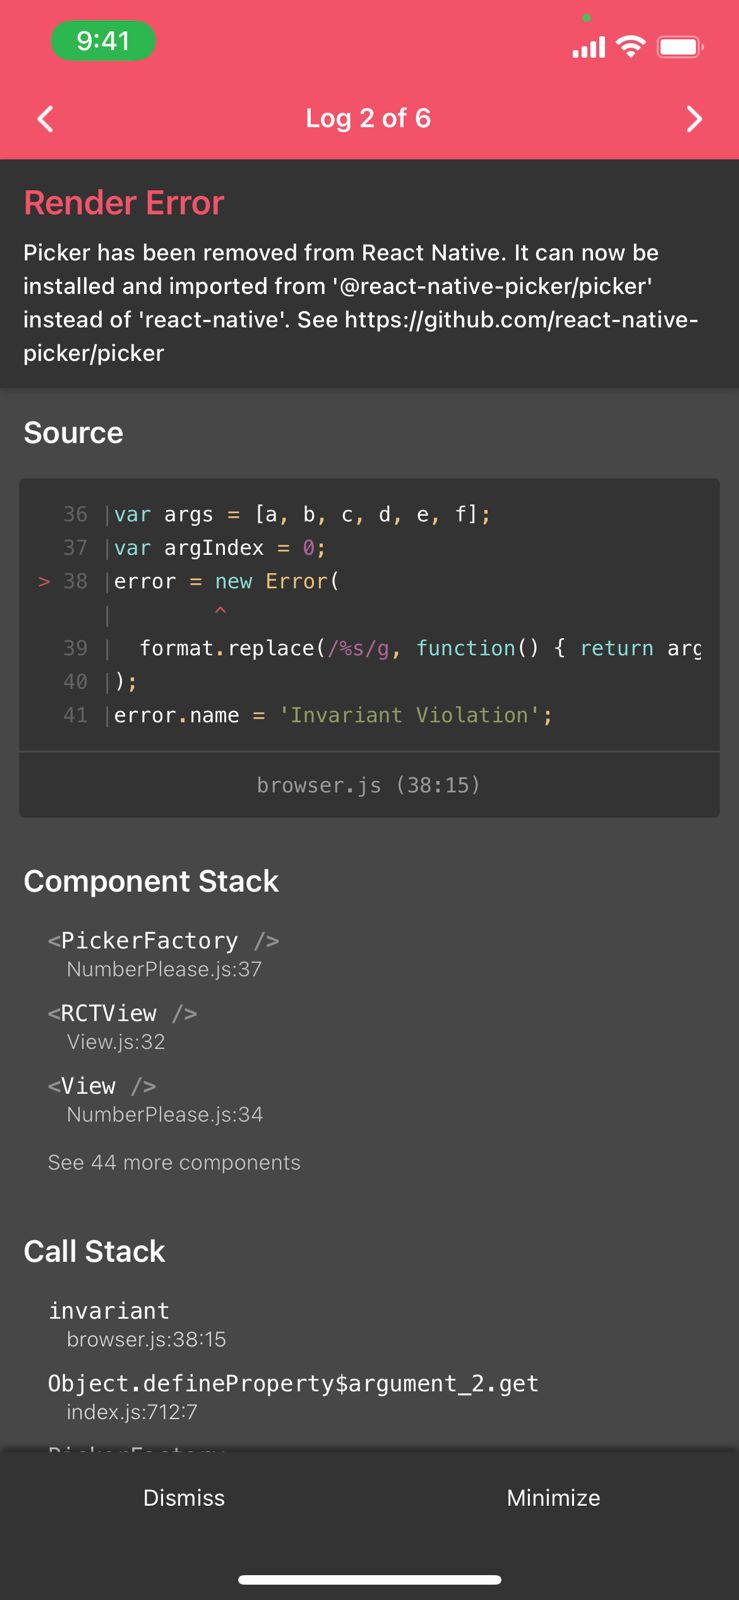Open the react-native-picker GitHub link

520,320
